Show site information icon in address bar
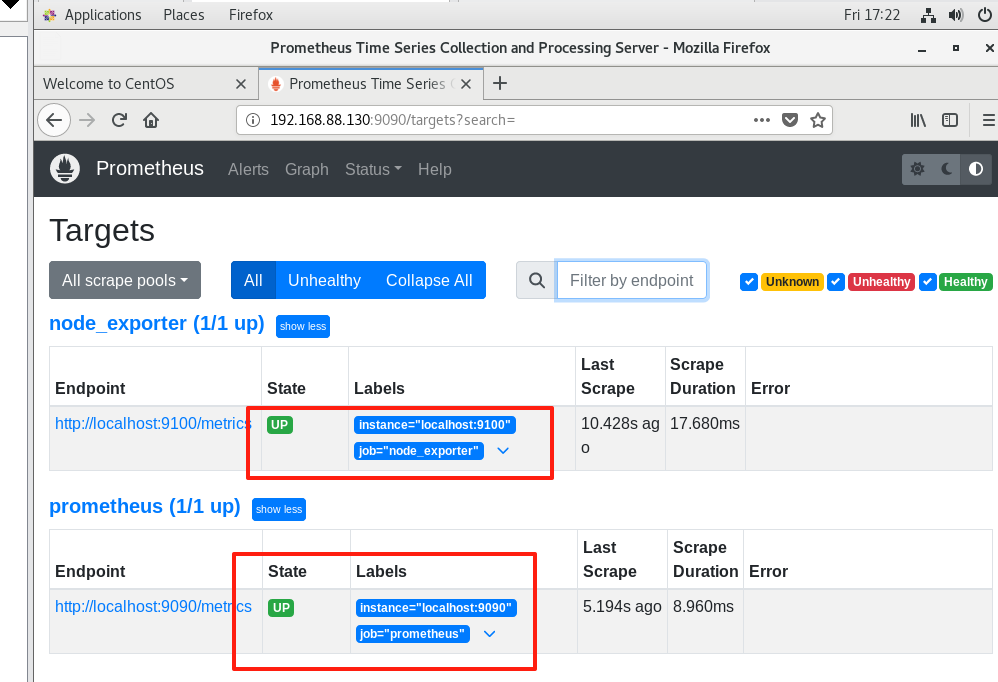998x682 pixels. point(253,120)
